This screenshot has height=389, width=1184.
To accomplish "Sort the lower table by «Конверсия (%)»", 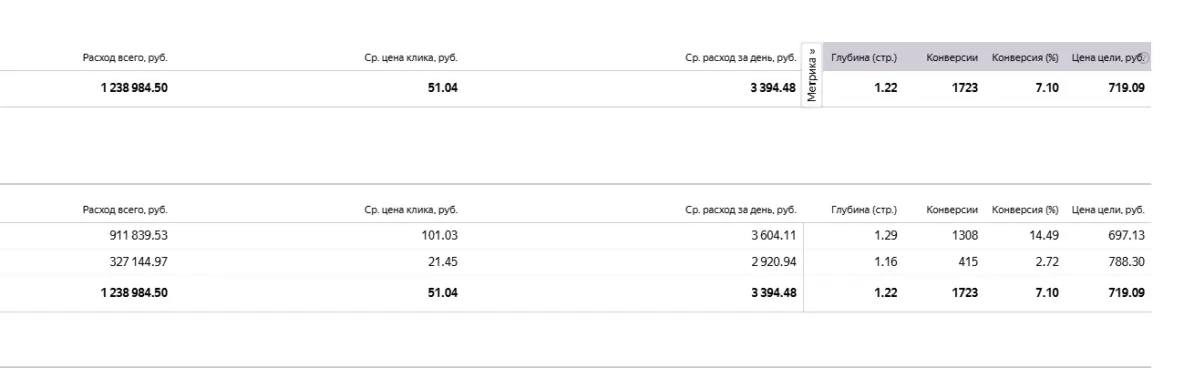I will (1025, 209).
